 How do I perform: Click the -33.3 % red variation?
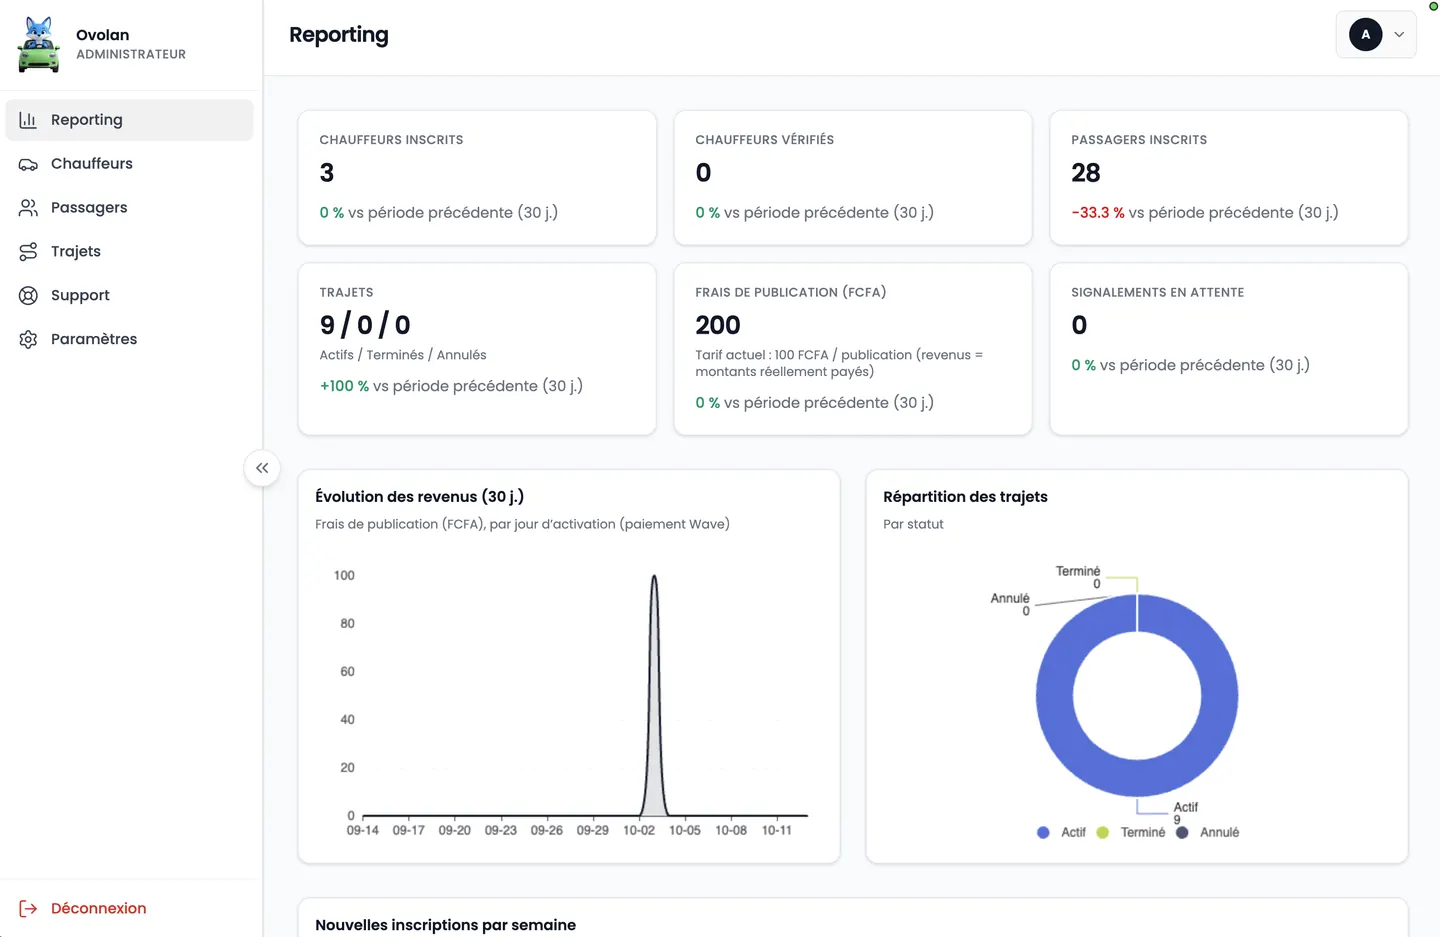coord(1098,213)
